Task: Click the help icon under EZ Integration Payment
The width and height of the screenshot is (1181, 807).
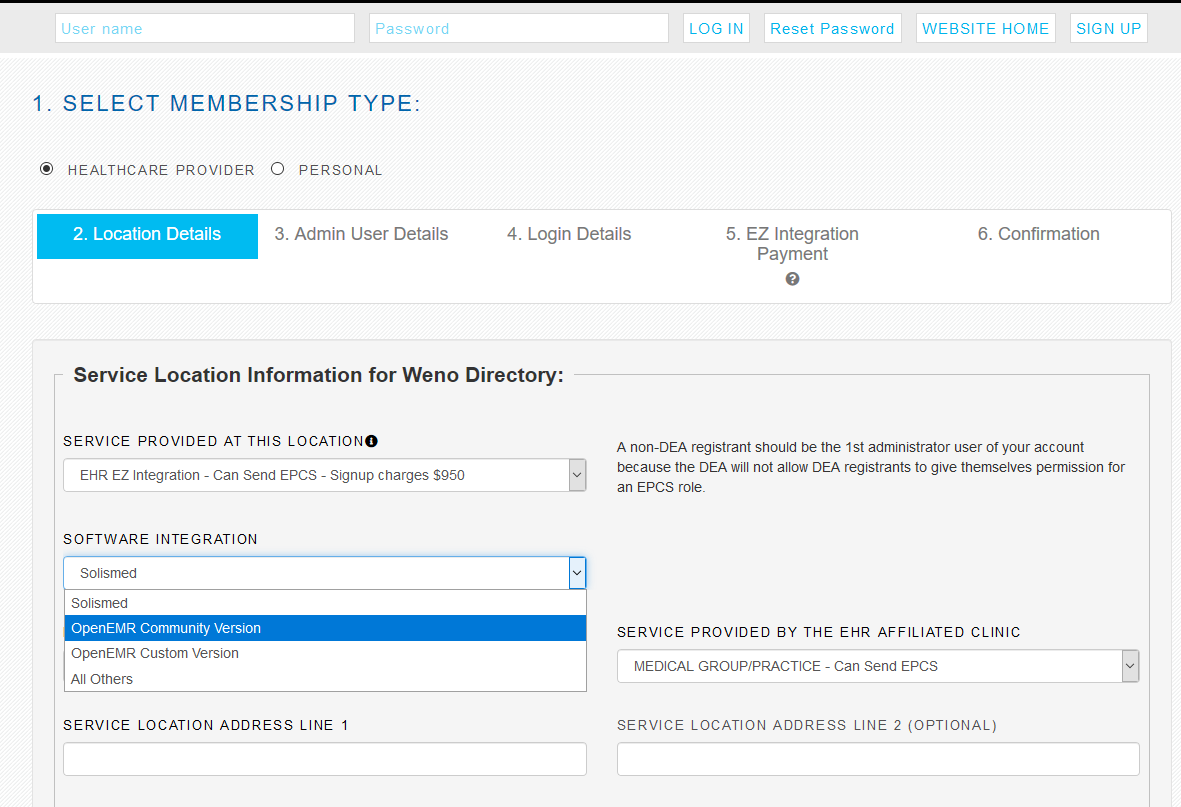Action: [792, 279]
